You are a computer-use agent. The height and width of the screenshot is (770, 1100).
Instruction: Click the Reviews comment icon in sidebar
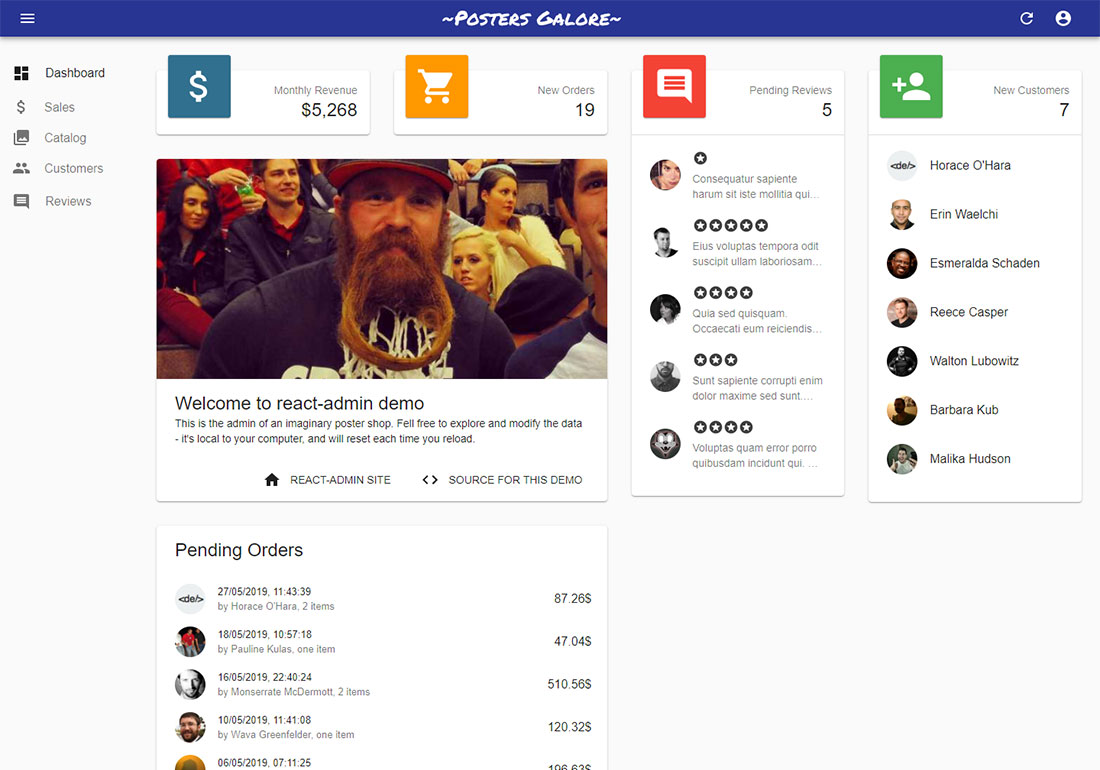pyautogui.click(x=22, y=201)
